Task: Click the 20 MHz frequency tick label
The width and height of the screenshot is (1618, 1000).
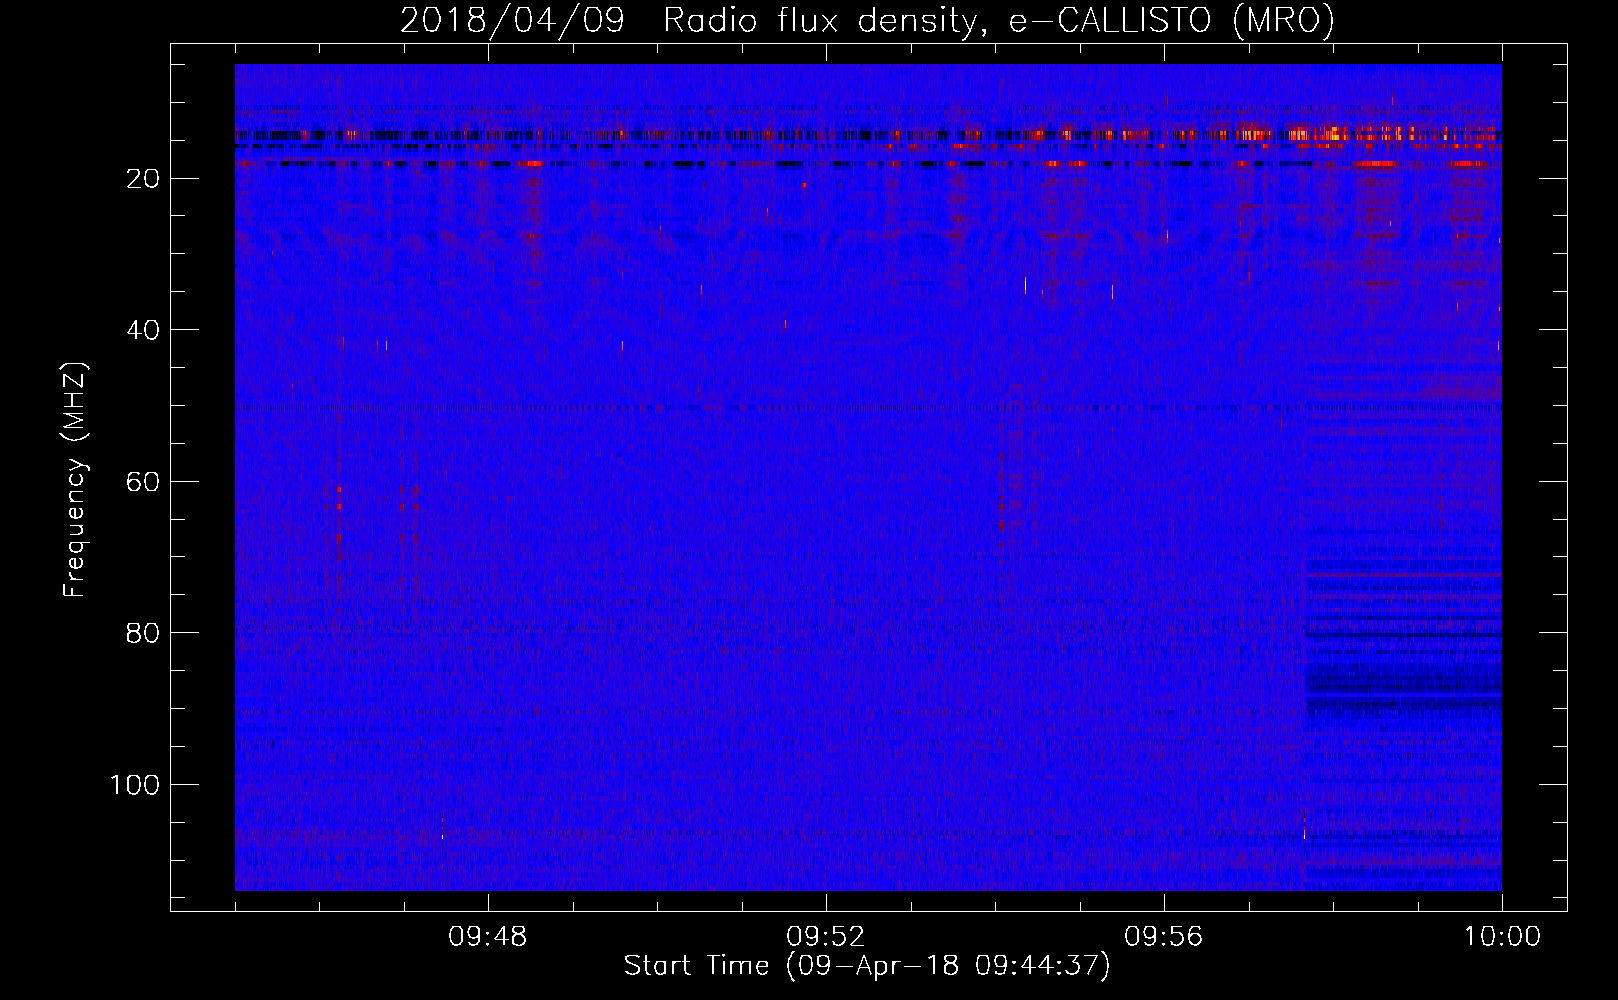Action: pos(143,179)
